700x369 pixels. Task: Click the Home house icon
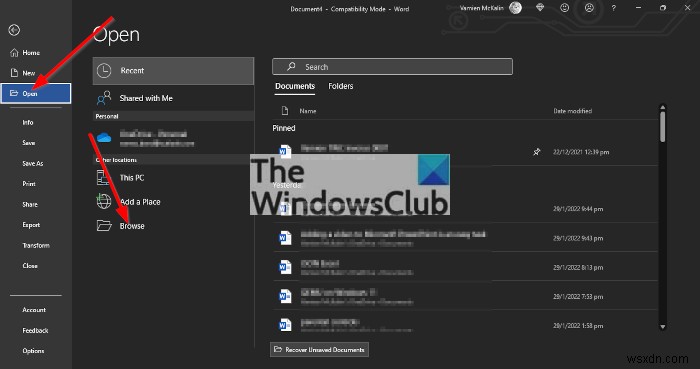(14, 53)
